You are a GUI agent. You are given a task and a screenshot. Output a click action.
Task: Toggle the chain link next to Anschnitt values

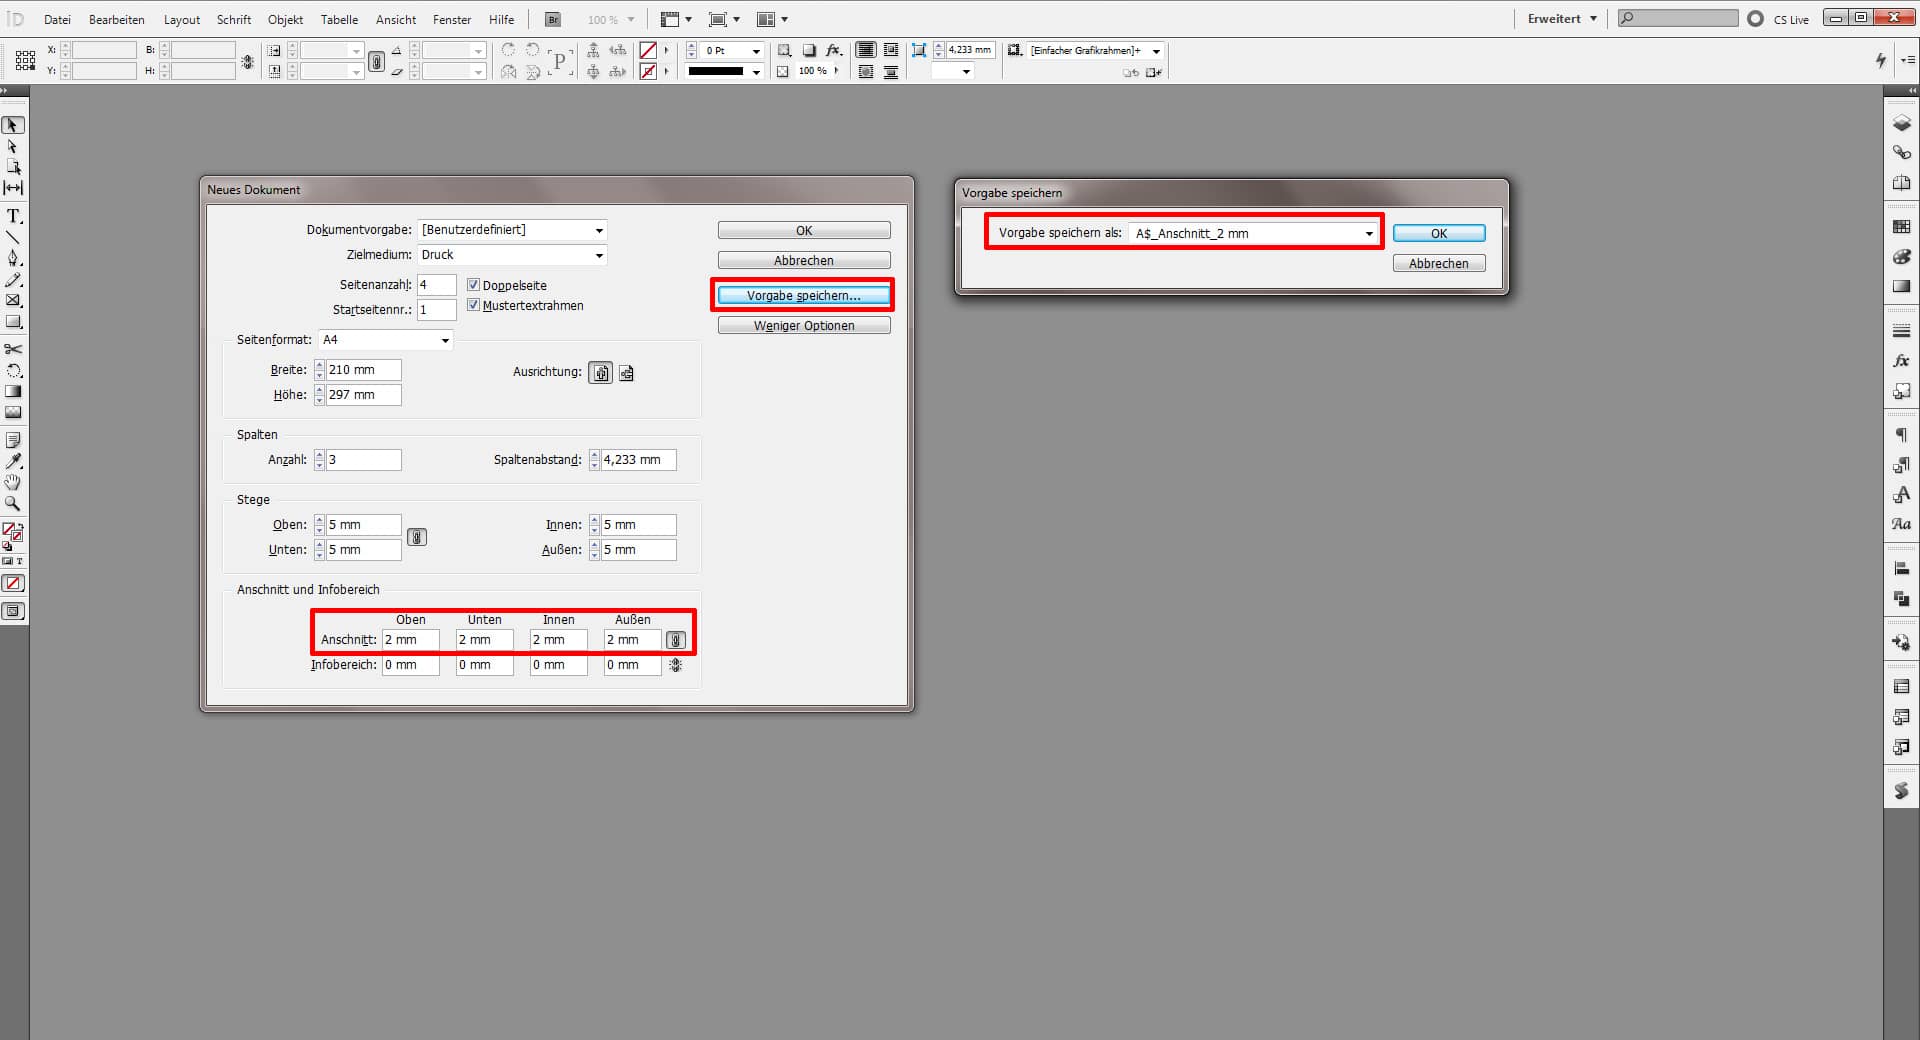(x=676, y=639)
